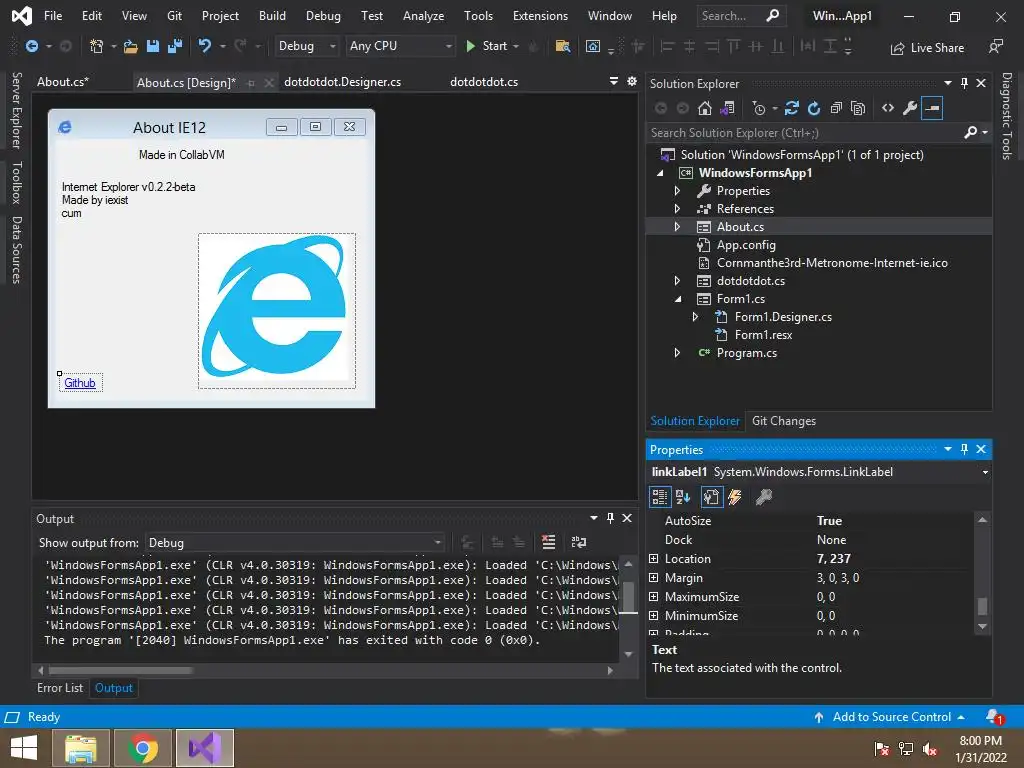Click the Pending Changes Filter clock icon
The height and width of the screenshot is (768, 1024).
click(x=759, y=108)
